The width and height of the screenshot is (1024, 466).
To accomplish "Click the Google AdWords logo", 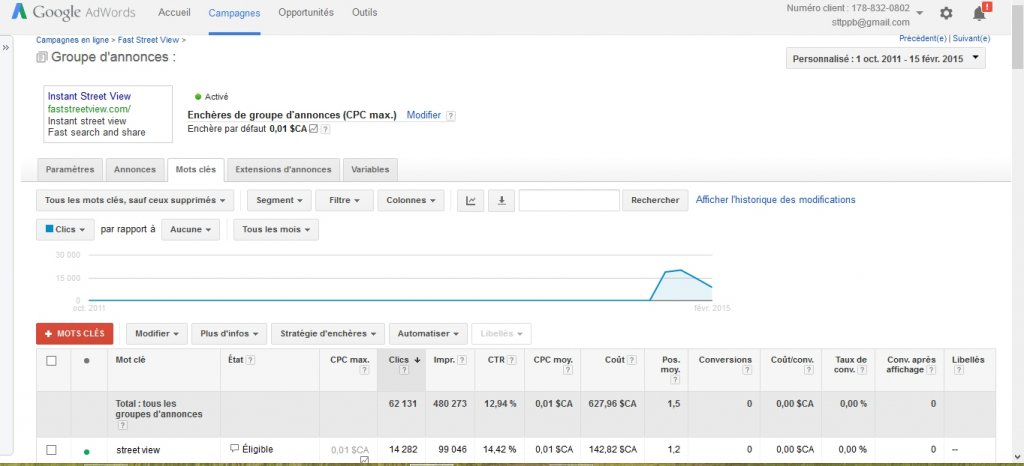I will click(73, 12).
